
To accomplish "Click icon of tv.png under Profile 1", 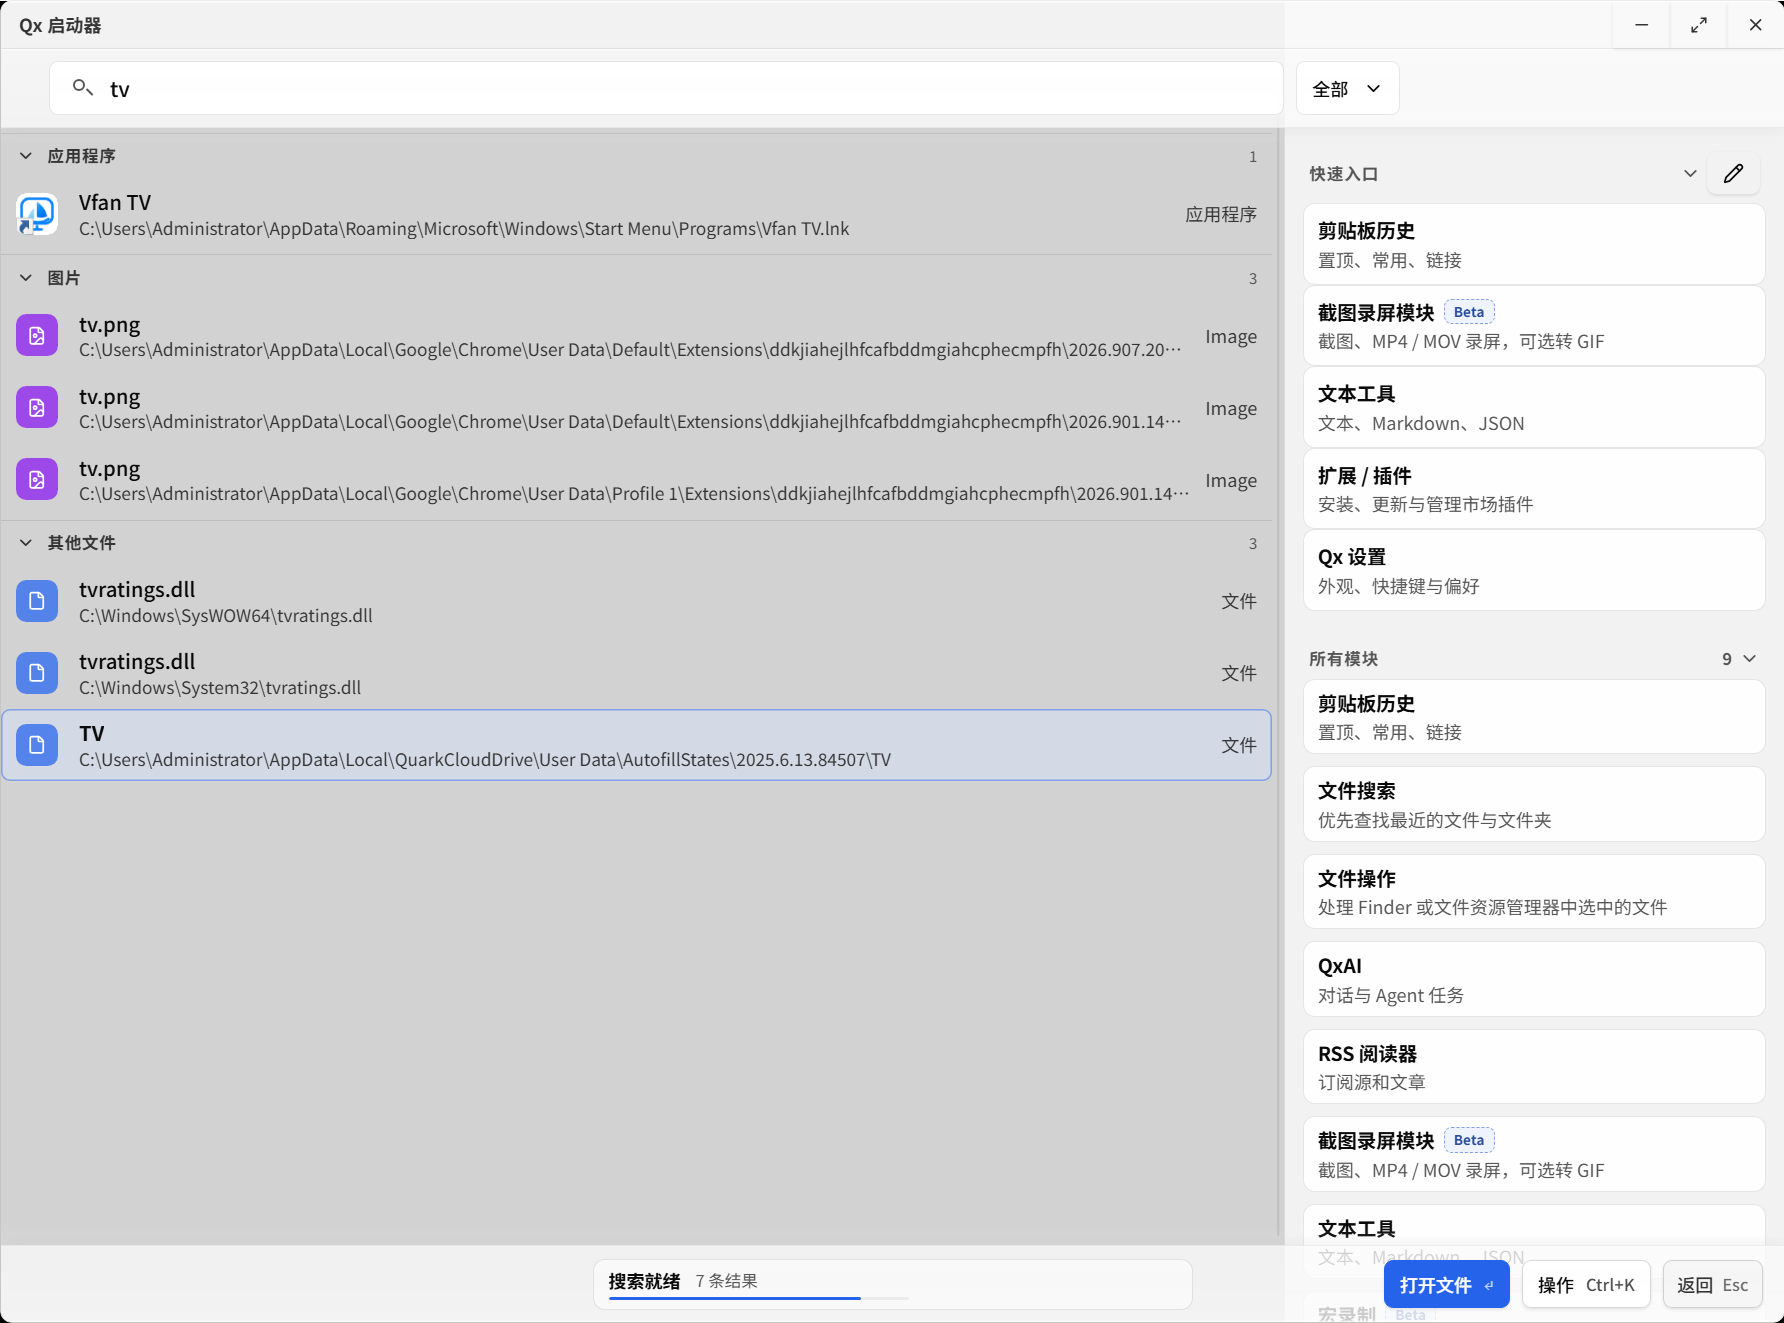I will click(x=37, y=480).
